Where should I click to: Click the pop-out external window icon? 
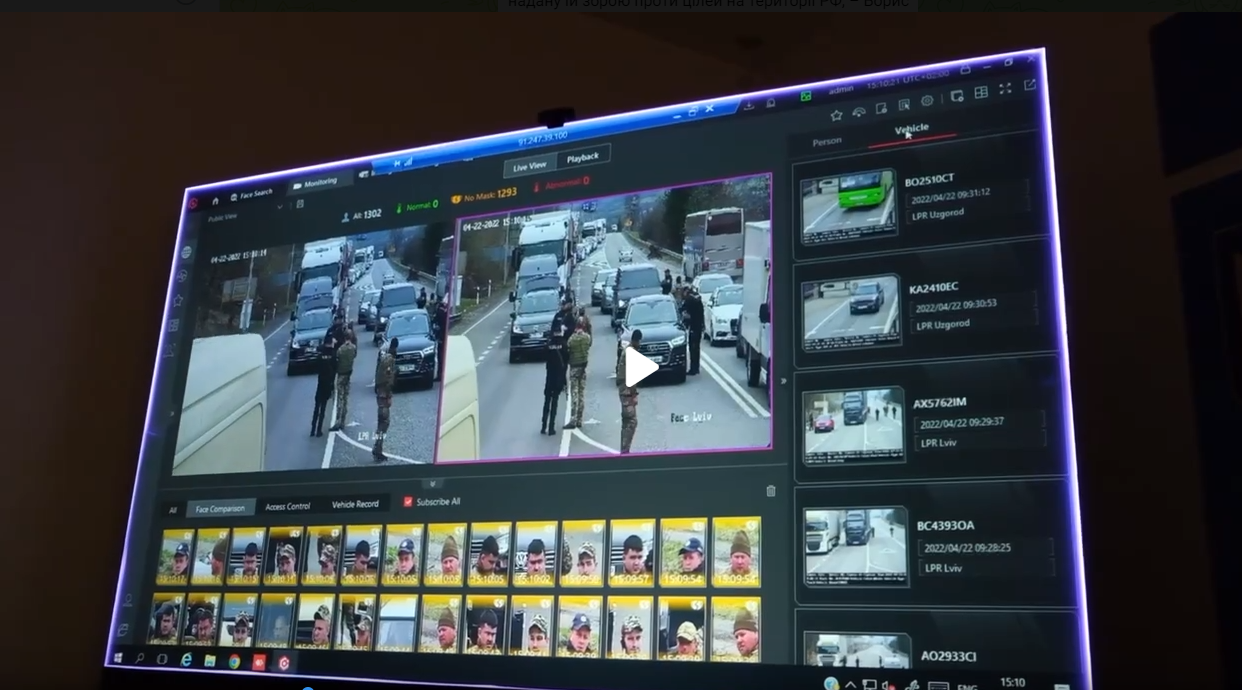[1030, 85]
